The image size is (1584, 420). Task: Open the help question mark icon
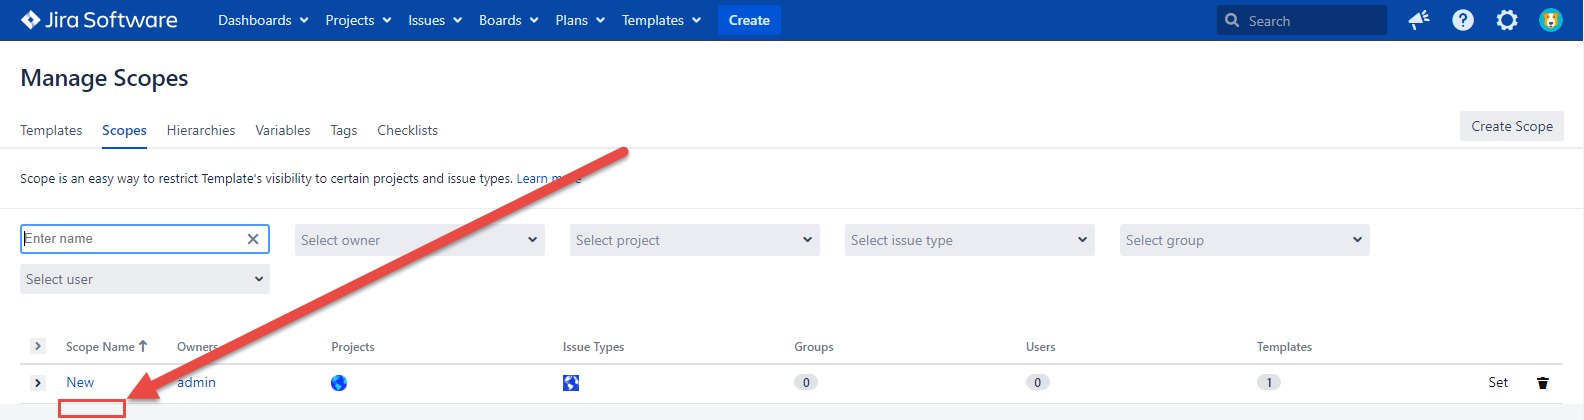(1462, 20)
